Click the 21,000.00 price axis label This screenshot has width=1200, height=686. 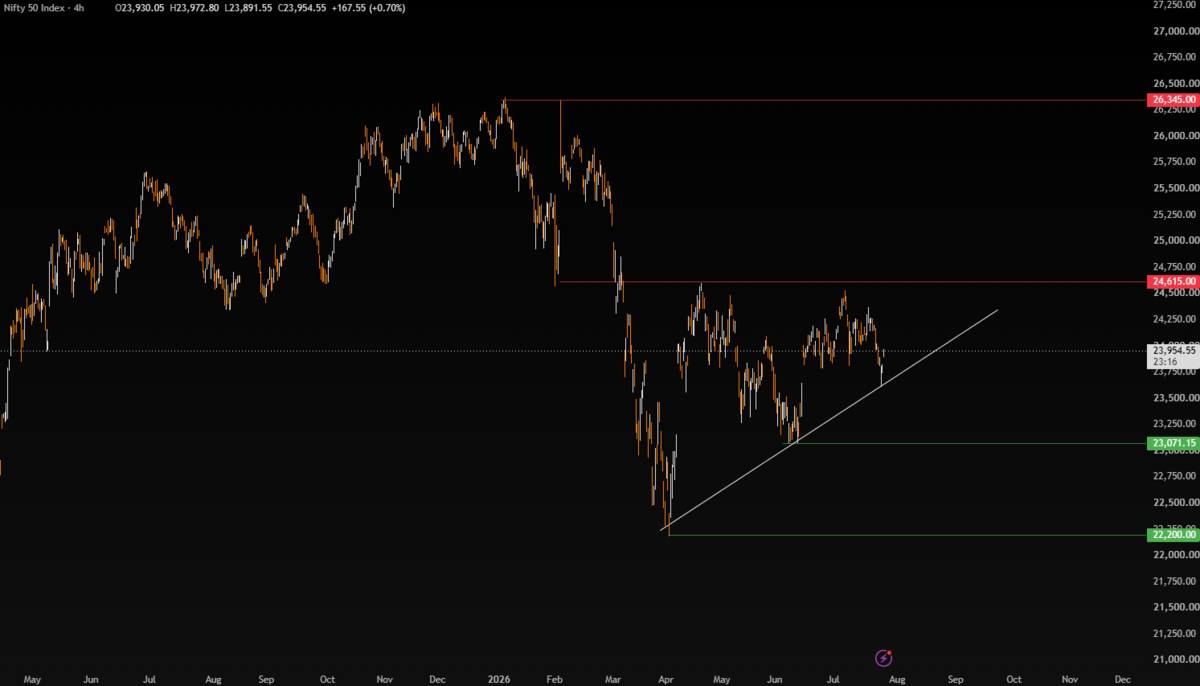tap(1176, 659)
